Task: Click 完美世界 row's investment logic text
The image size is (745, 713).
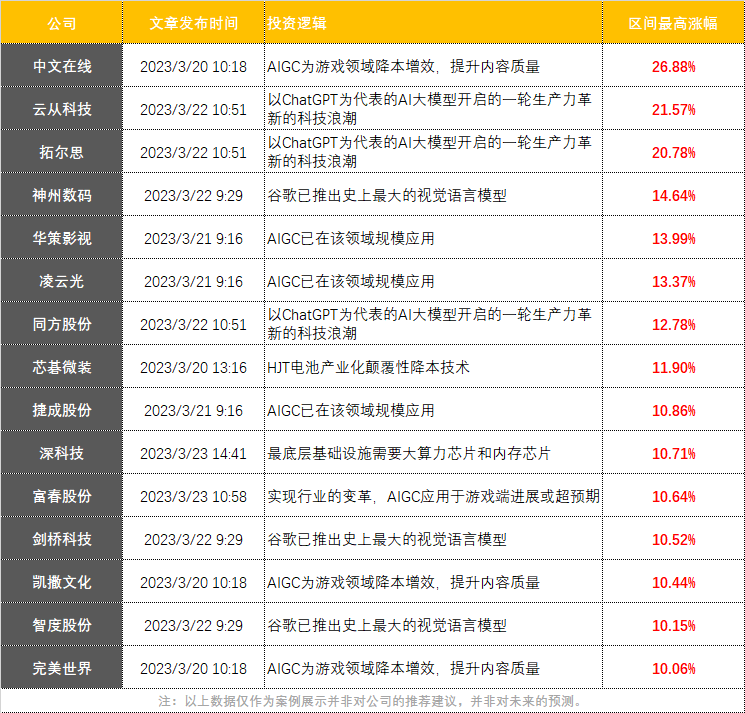Action: click(x=403, y=668)
